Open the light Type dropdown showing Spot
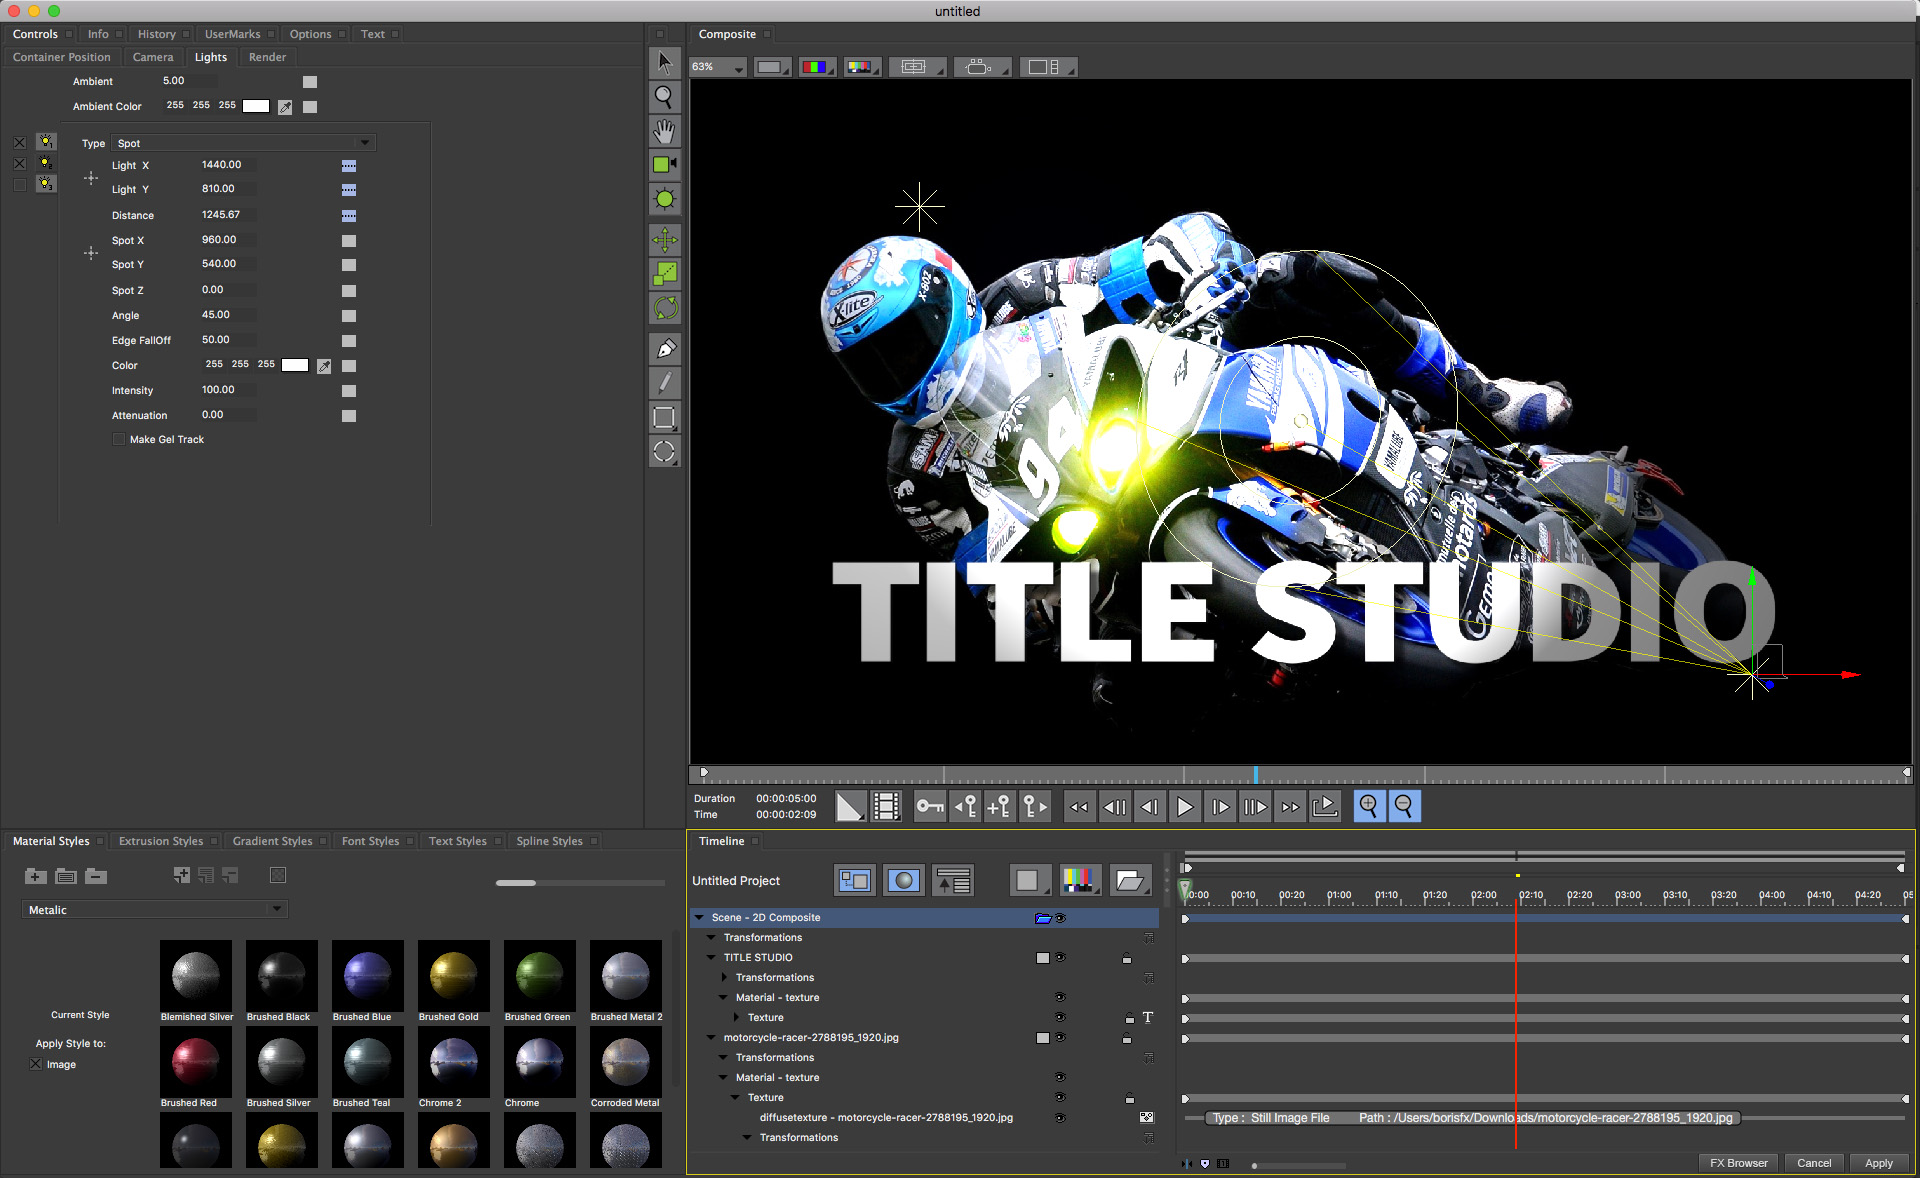This screenshot has width=1920, height=1178. 243,143
